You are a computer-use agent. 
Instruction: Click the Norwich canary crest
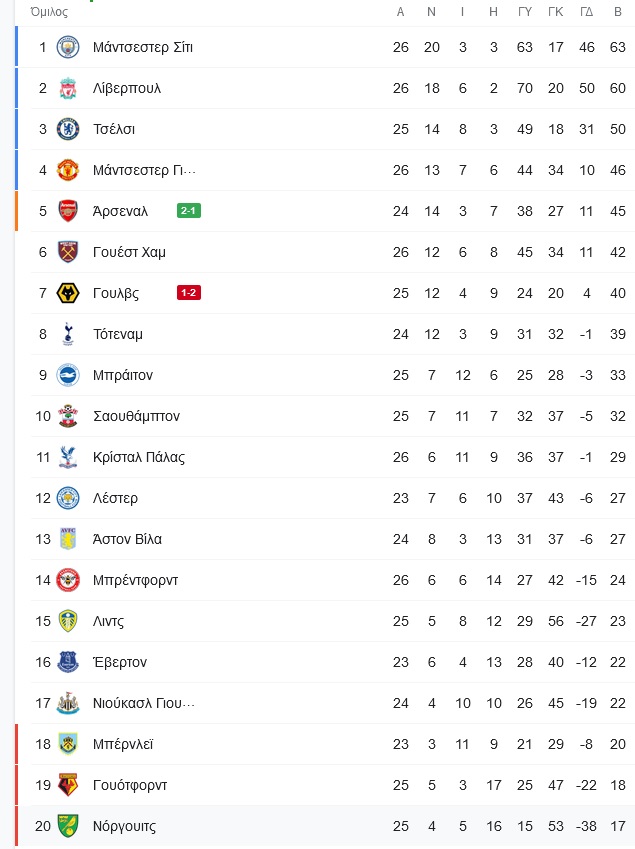point(68,826)
